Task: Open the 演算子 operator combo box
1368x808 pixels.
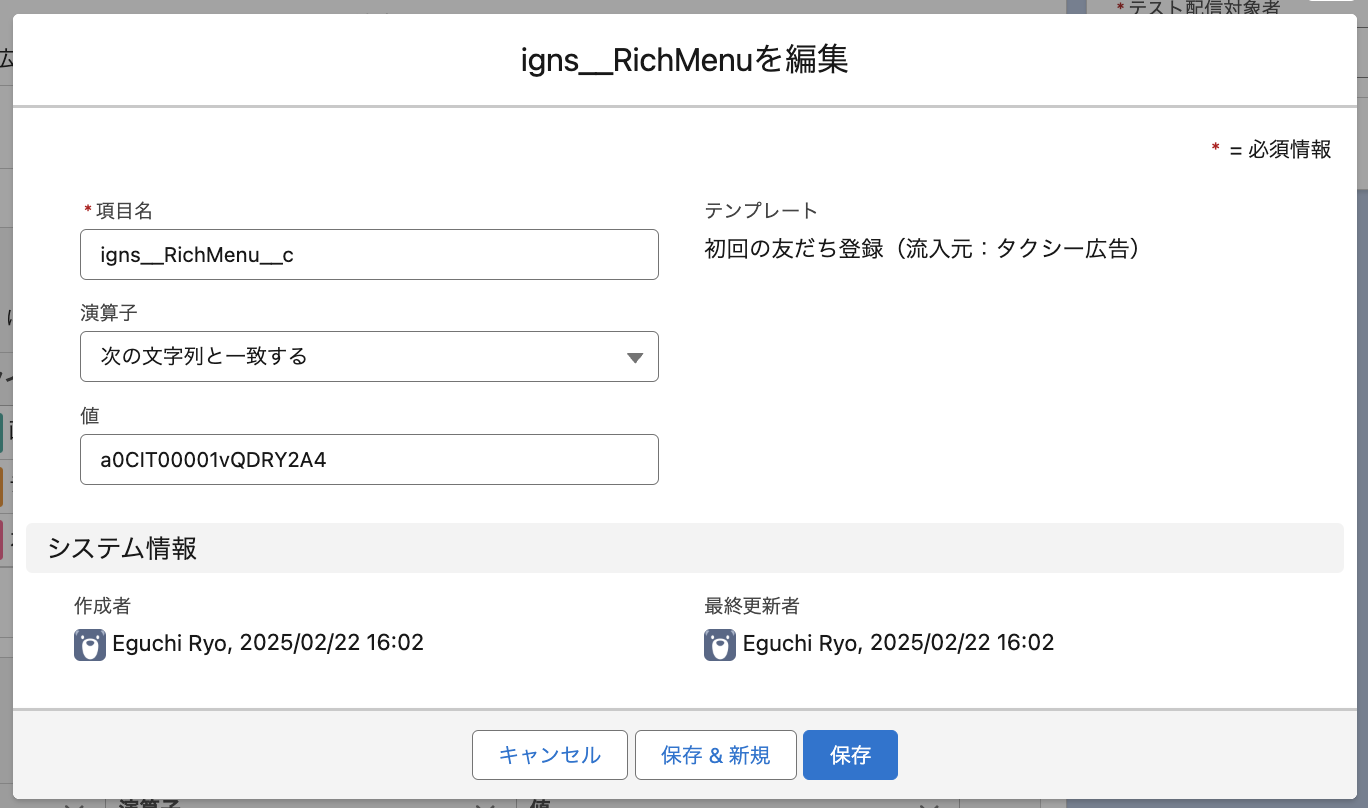Action: 368,356
